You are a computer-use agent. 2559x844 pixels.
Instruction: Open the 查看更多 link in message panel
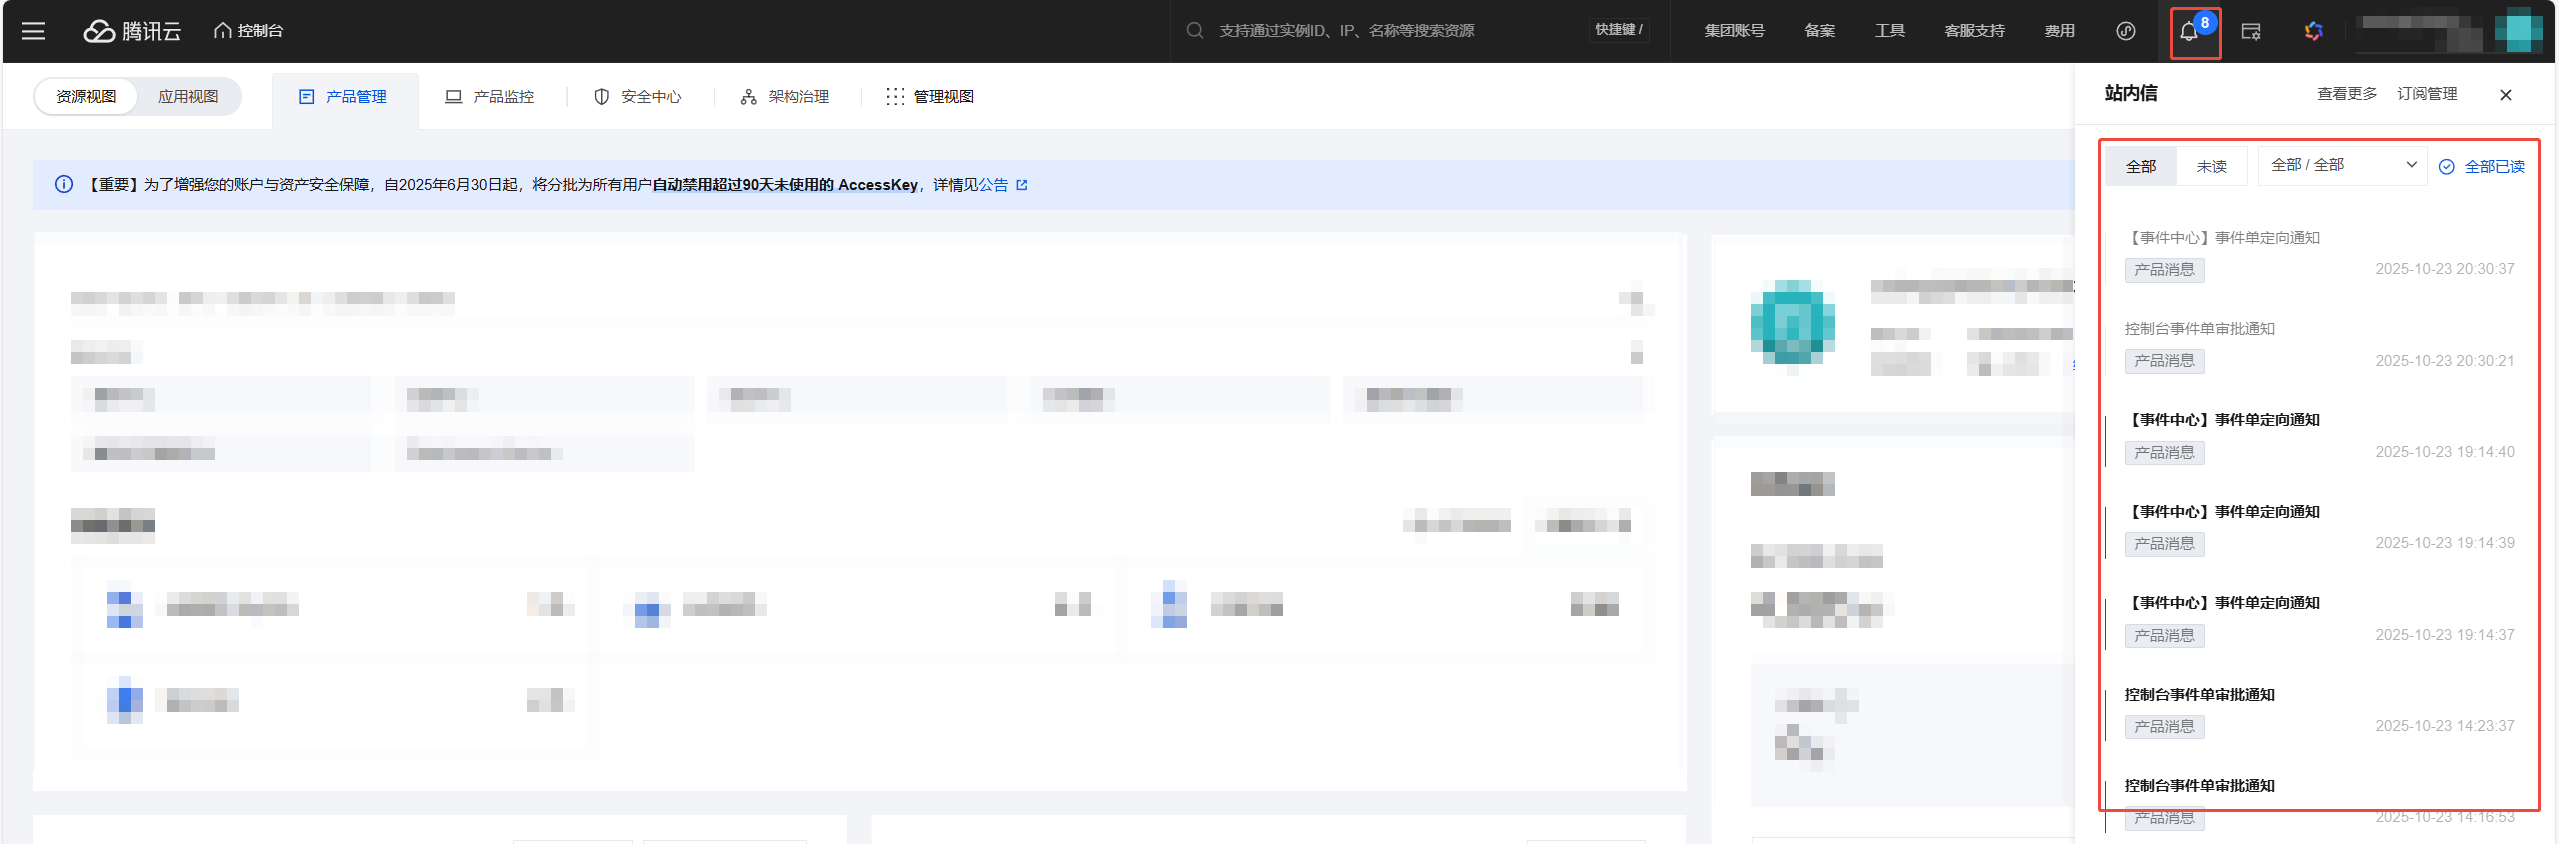click(x=2347, y=94)
